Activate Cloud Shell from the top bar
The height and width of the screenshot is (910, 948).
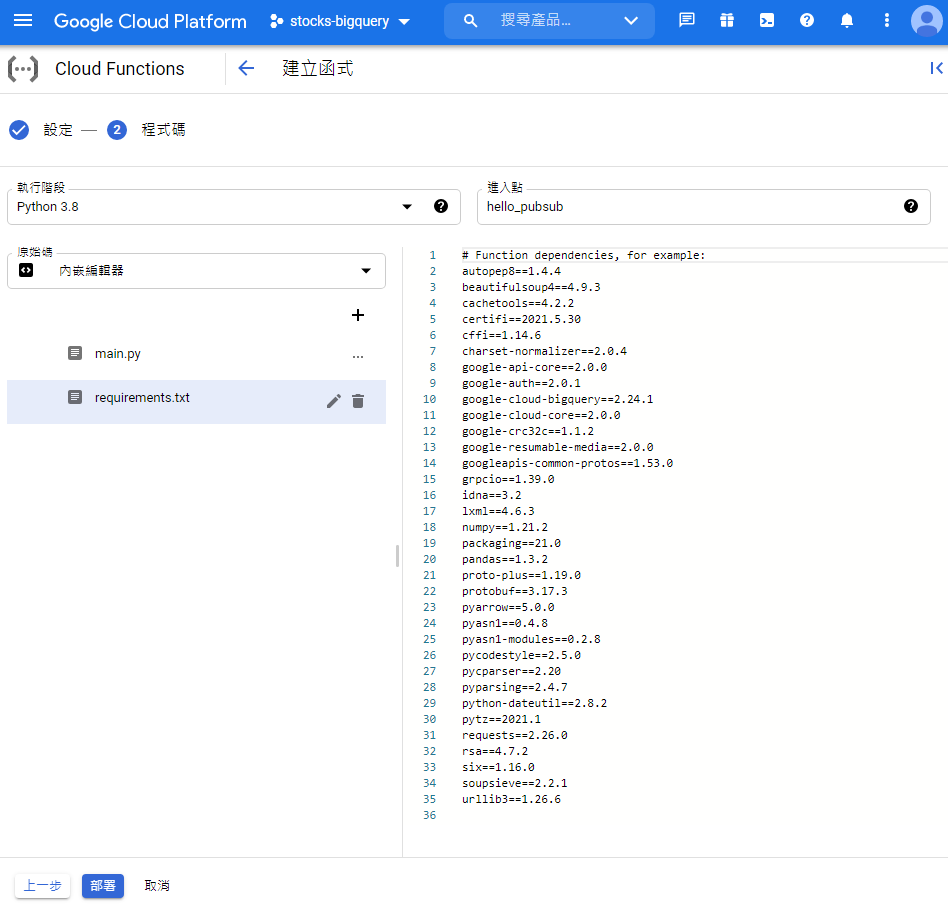[x=766, y=20]
